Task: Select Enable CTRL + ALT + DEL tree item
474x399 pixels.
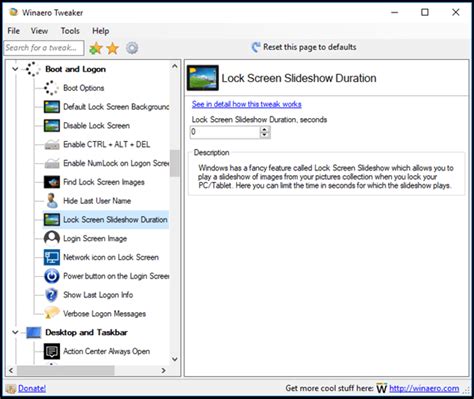Action: 107,145
